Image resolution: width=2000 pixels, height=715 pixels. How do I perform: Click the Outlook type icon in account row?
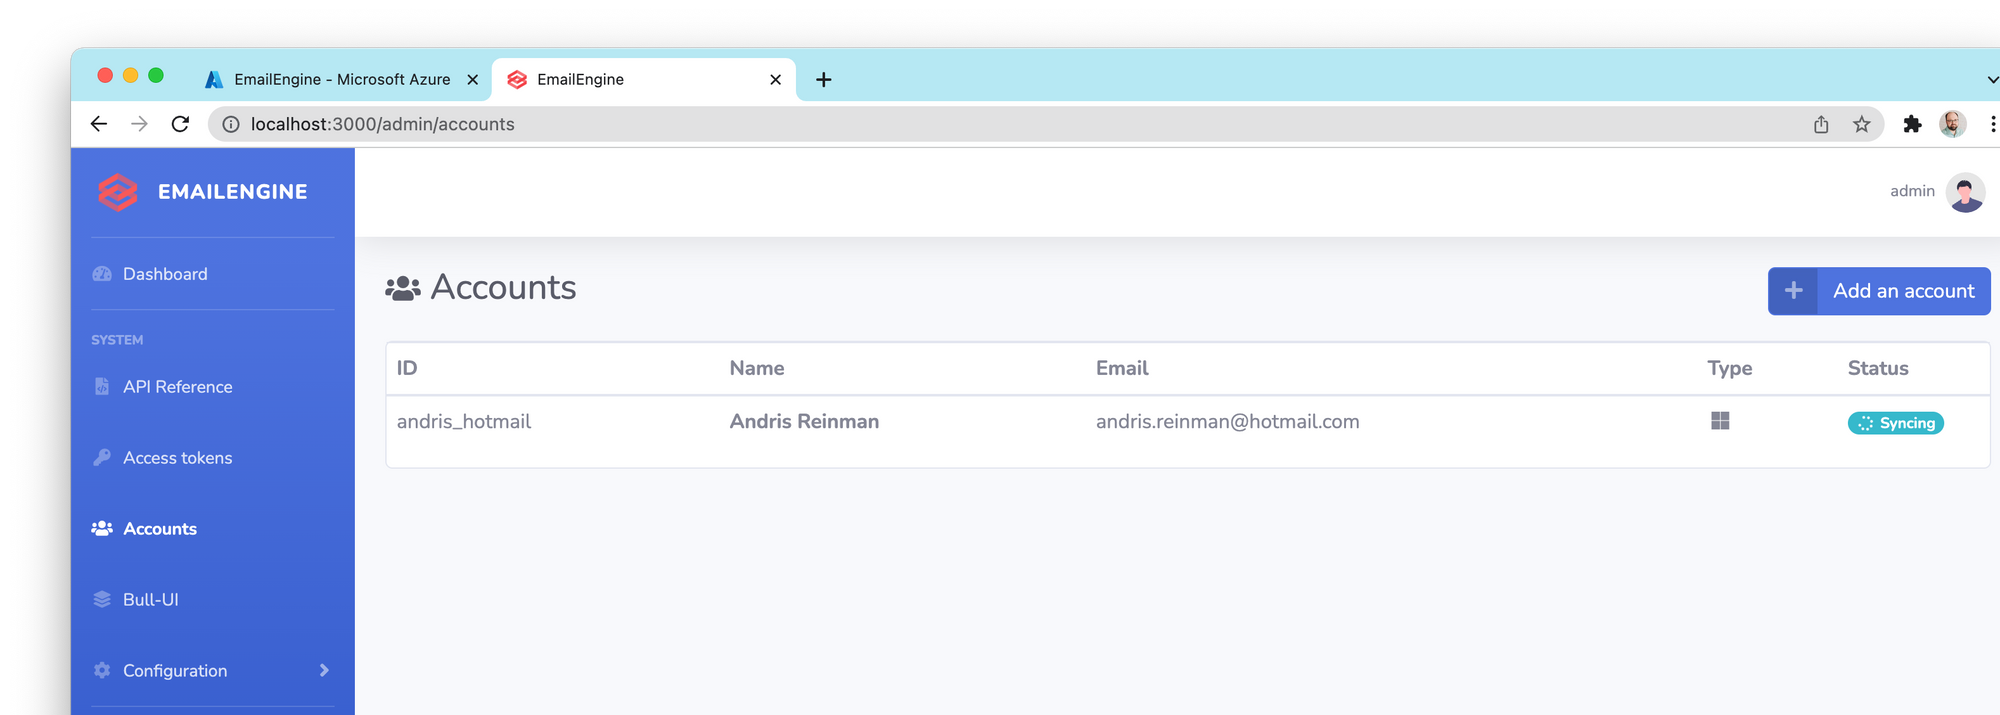point(1720,421)
